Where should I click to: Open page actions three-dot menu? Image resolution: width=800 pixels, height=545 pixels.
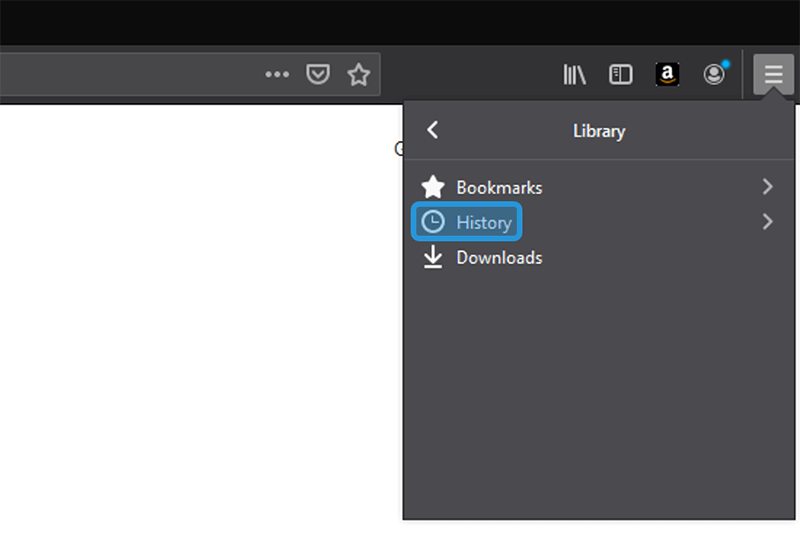click(277, 75)
